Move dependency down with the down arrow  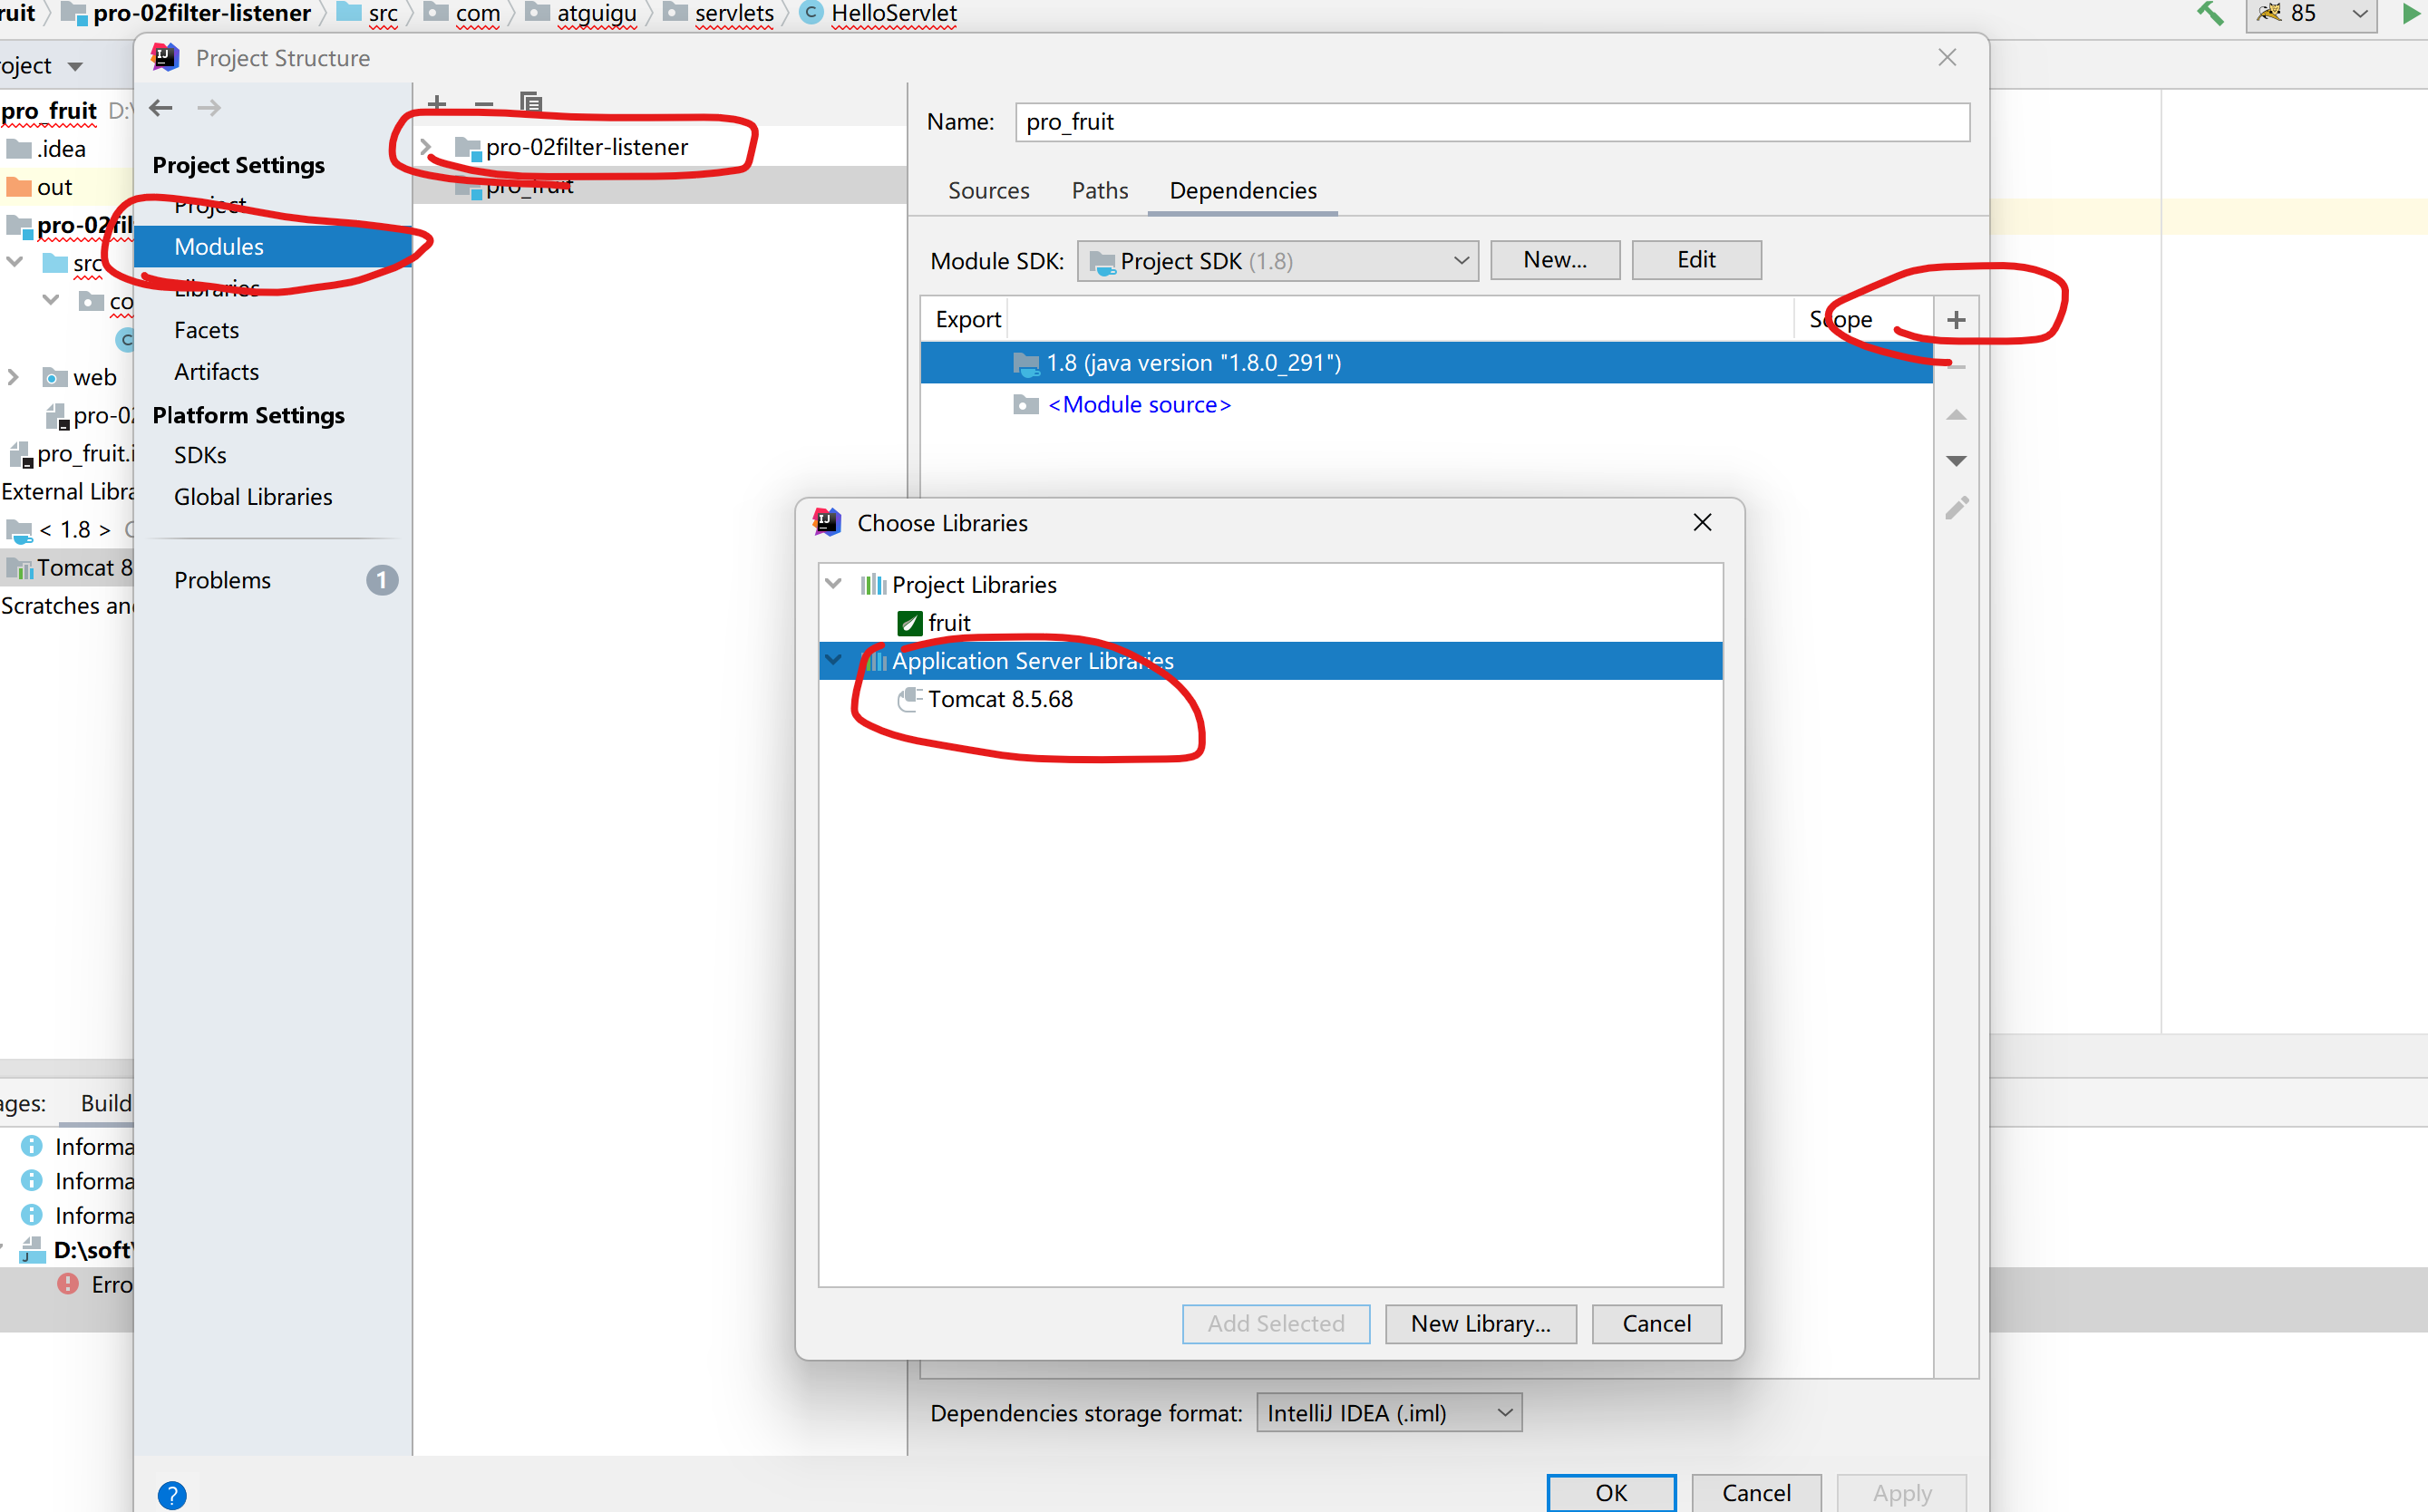click(1956, 461)
